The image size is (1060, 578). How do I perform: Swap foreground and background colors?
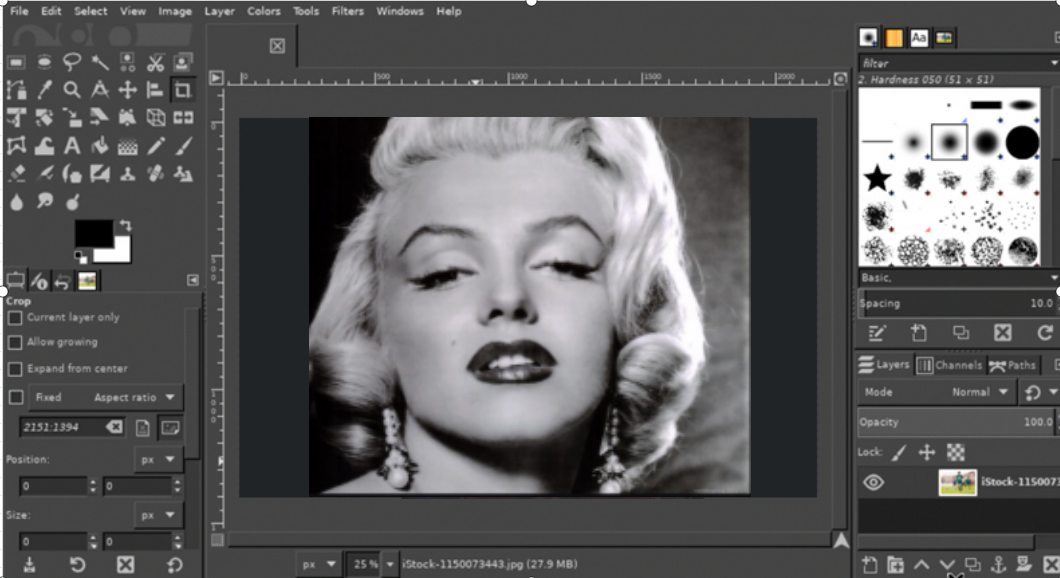tap(126, 225)
